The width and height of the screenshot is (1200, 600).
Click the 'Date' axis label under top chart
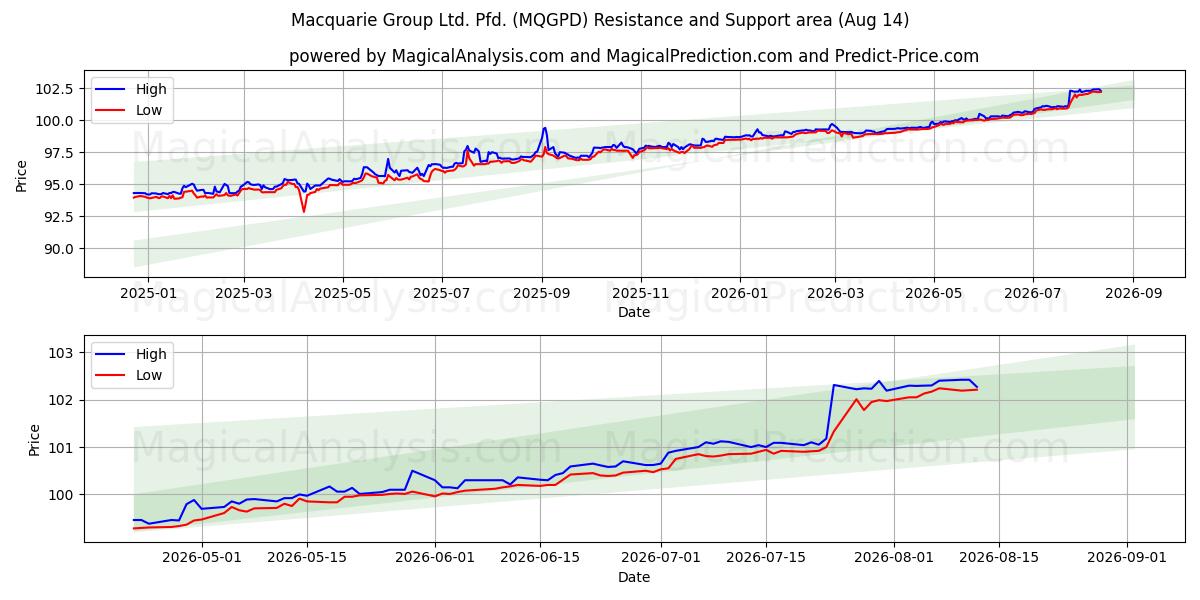pyautogui.click(x=634, y=312)
